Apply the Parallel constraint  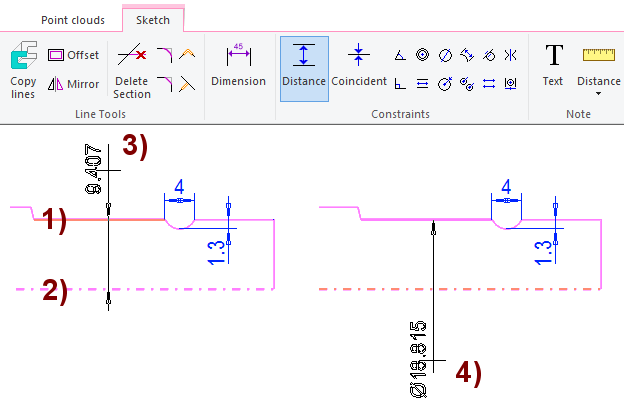[x=422, y=84]
